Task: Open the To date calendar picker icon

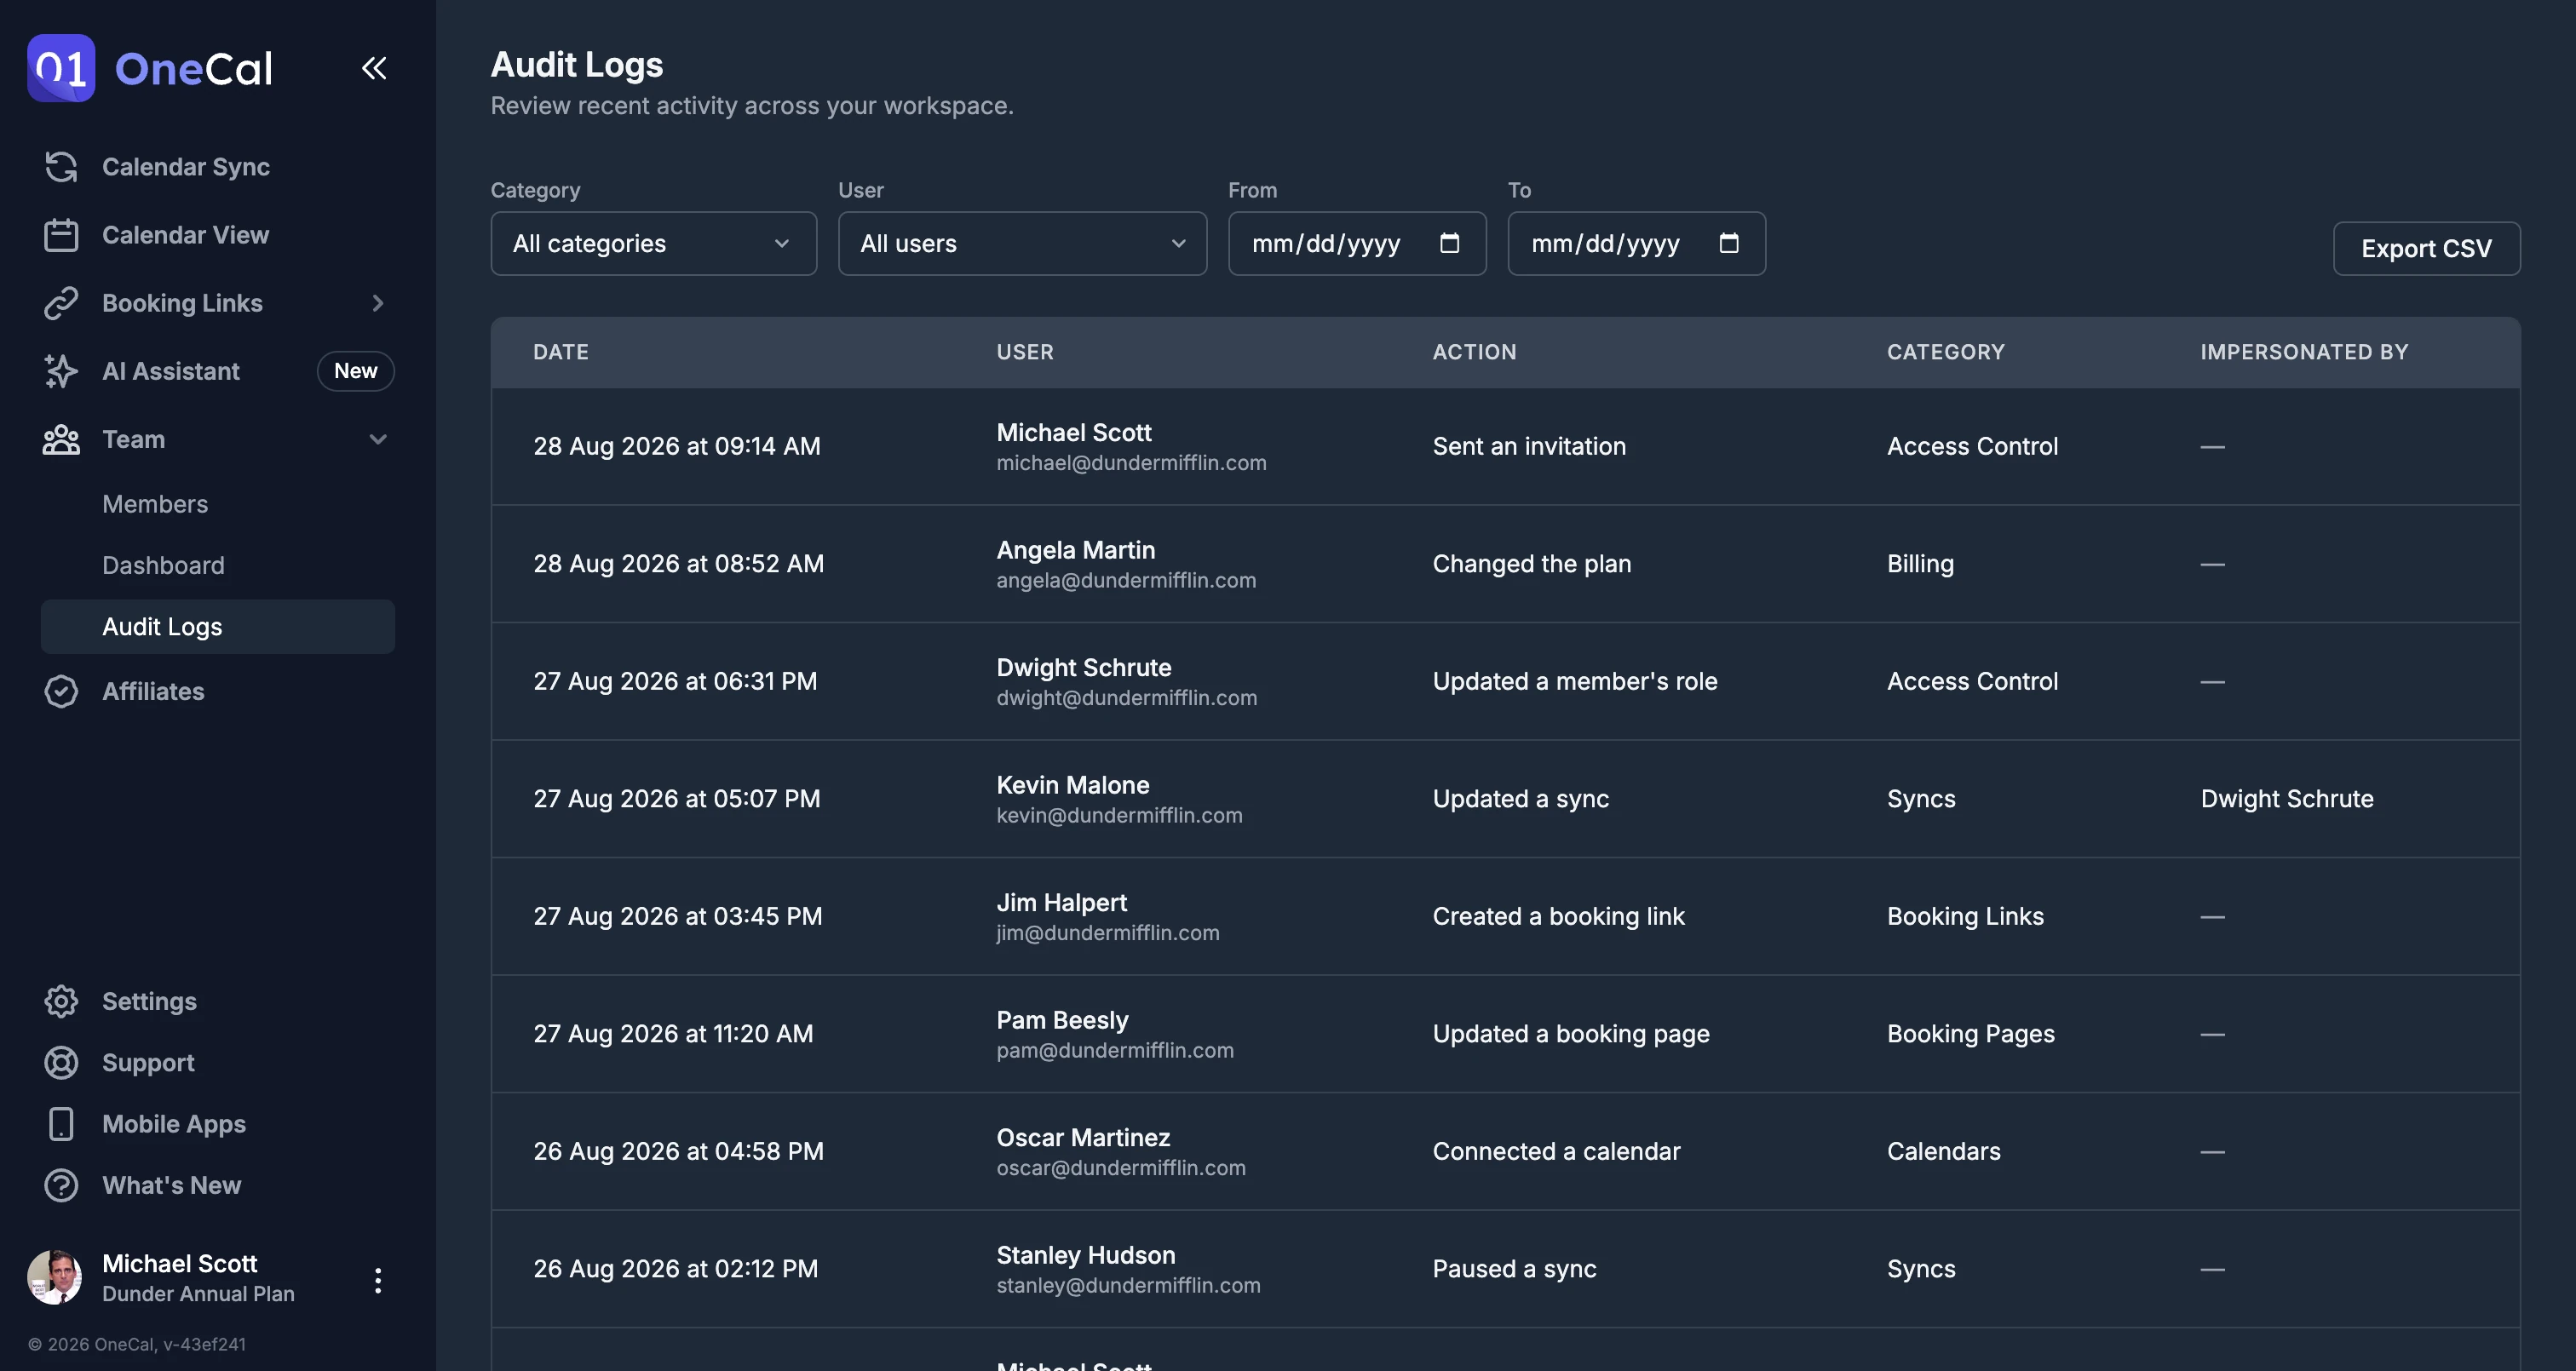Action: click(1729, 243)
